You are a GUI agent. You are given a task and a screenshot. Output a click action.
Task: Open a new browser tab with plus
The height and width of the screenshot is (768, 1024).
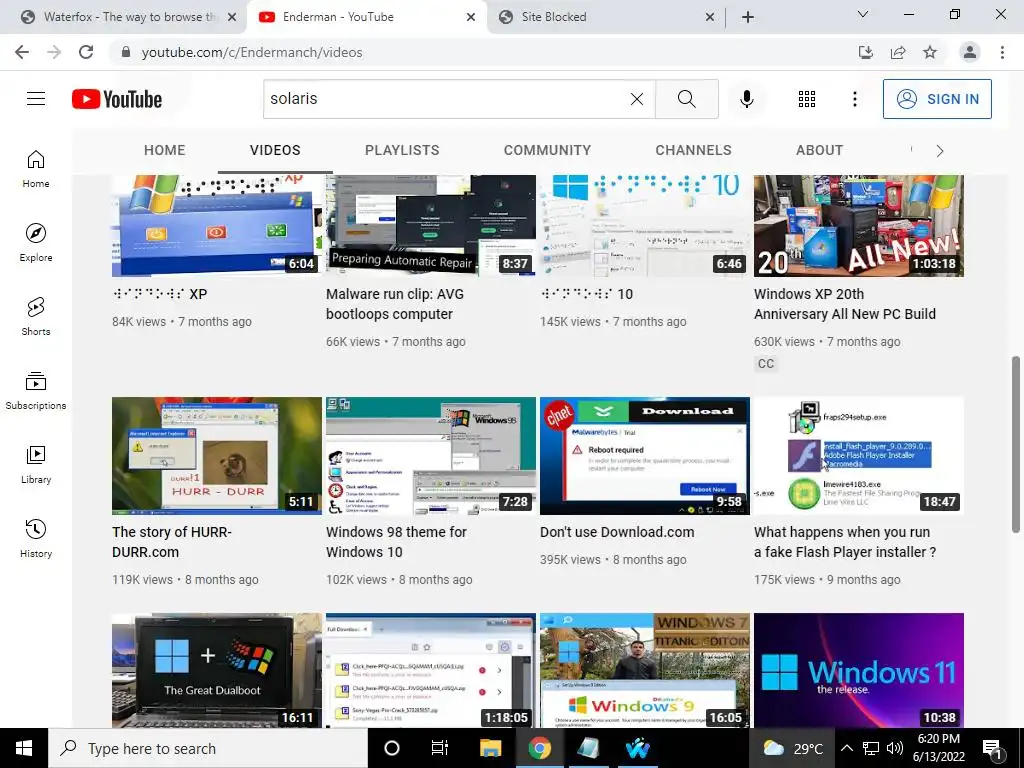pos(748,17)
